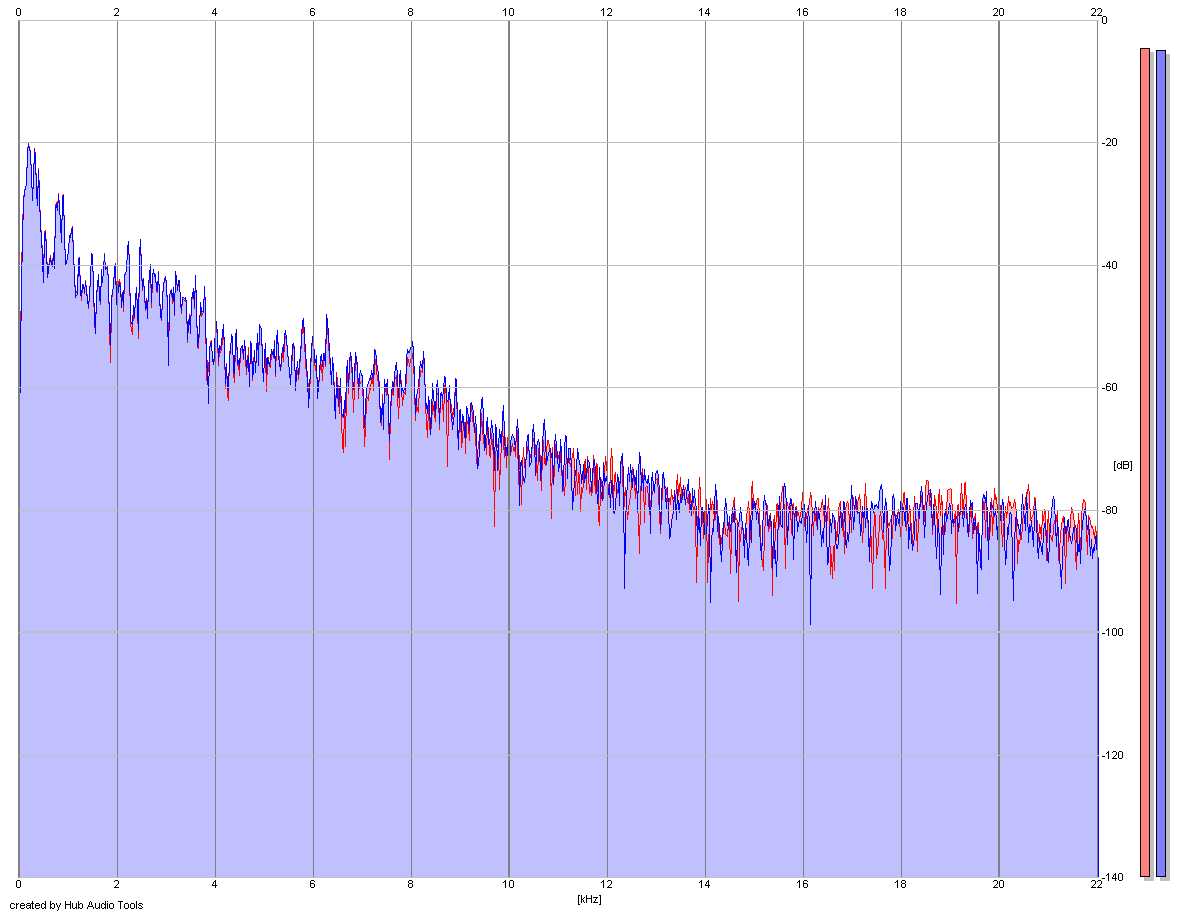Click the 20 kHz label on the bottom axis
1180x917 pixels.
(x=998, y=884)
